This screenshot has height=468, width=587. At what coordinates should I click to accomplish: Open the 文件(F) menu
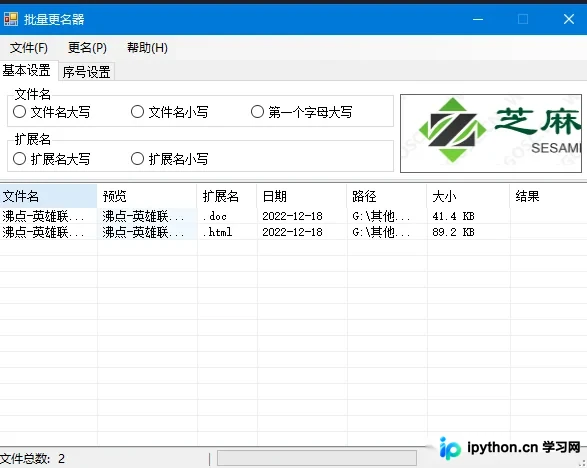point(29,48)
